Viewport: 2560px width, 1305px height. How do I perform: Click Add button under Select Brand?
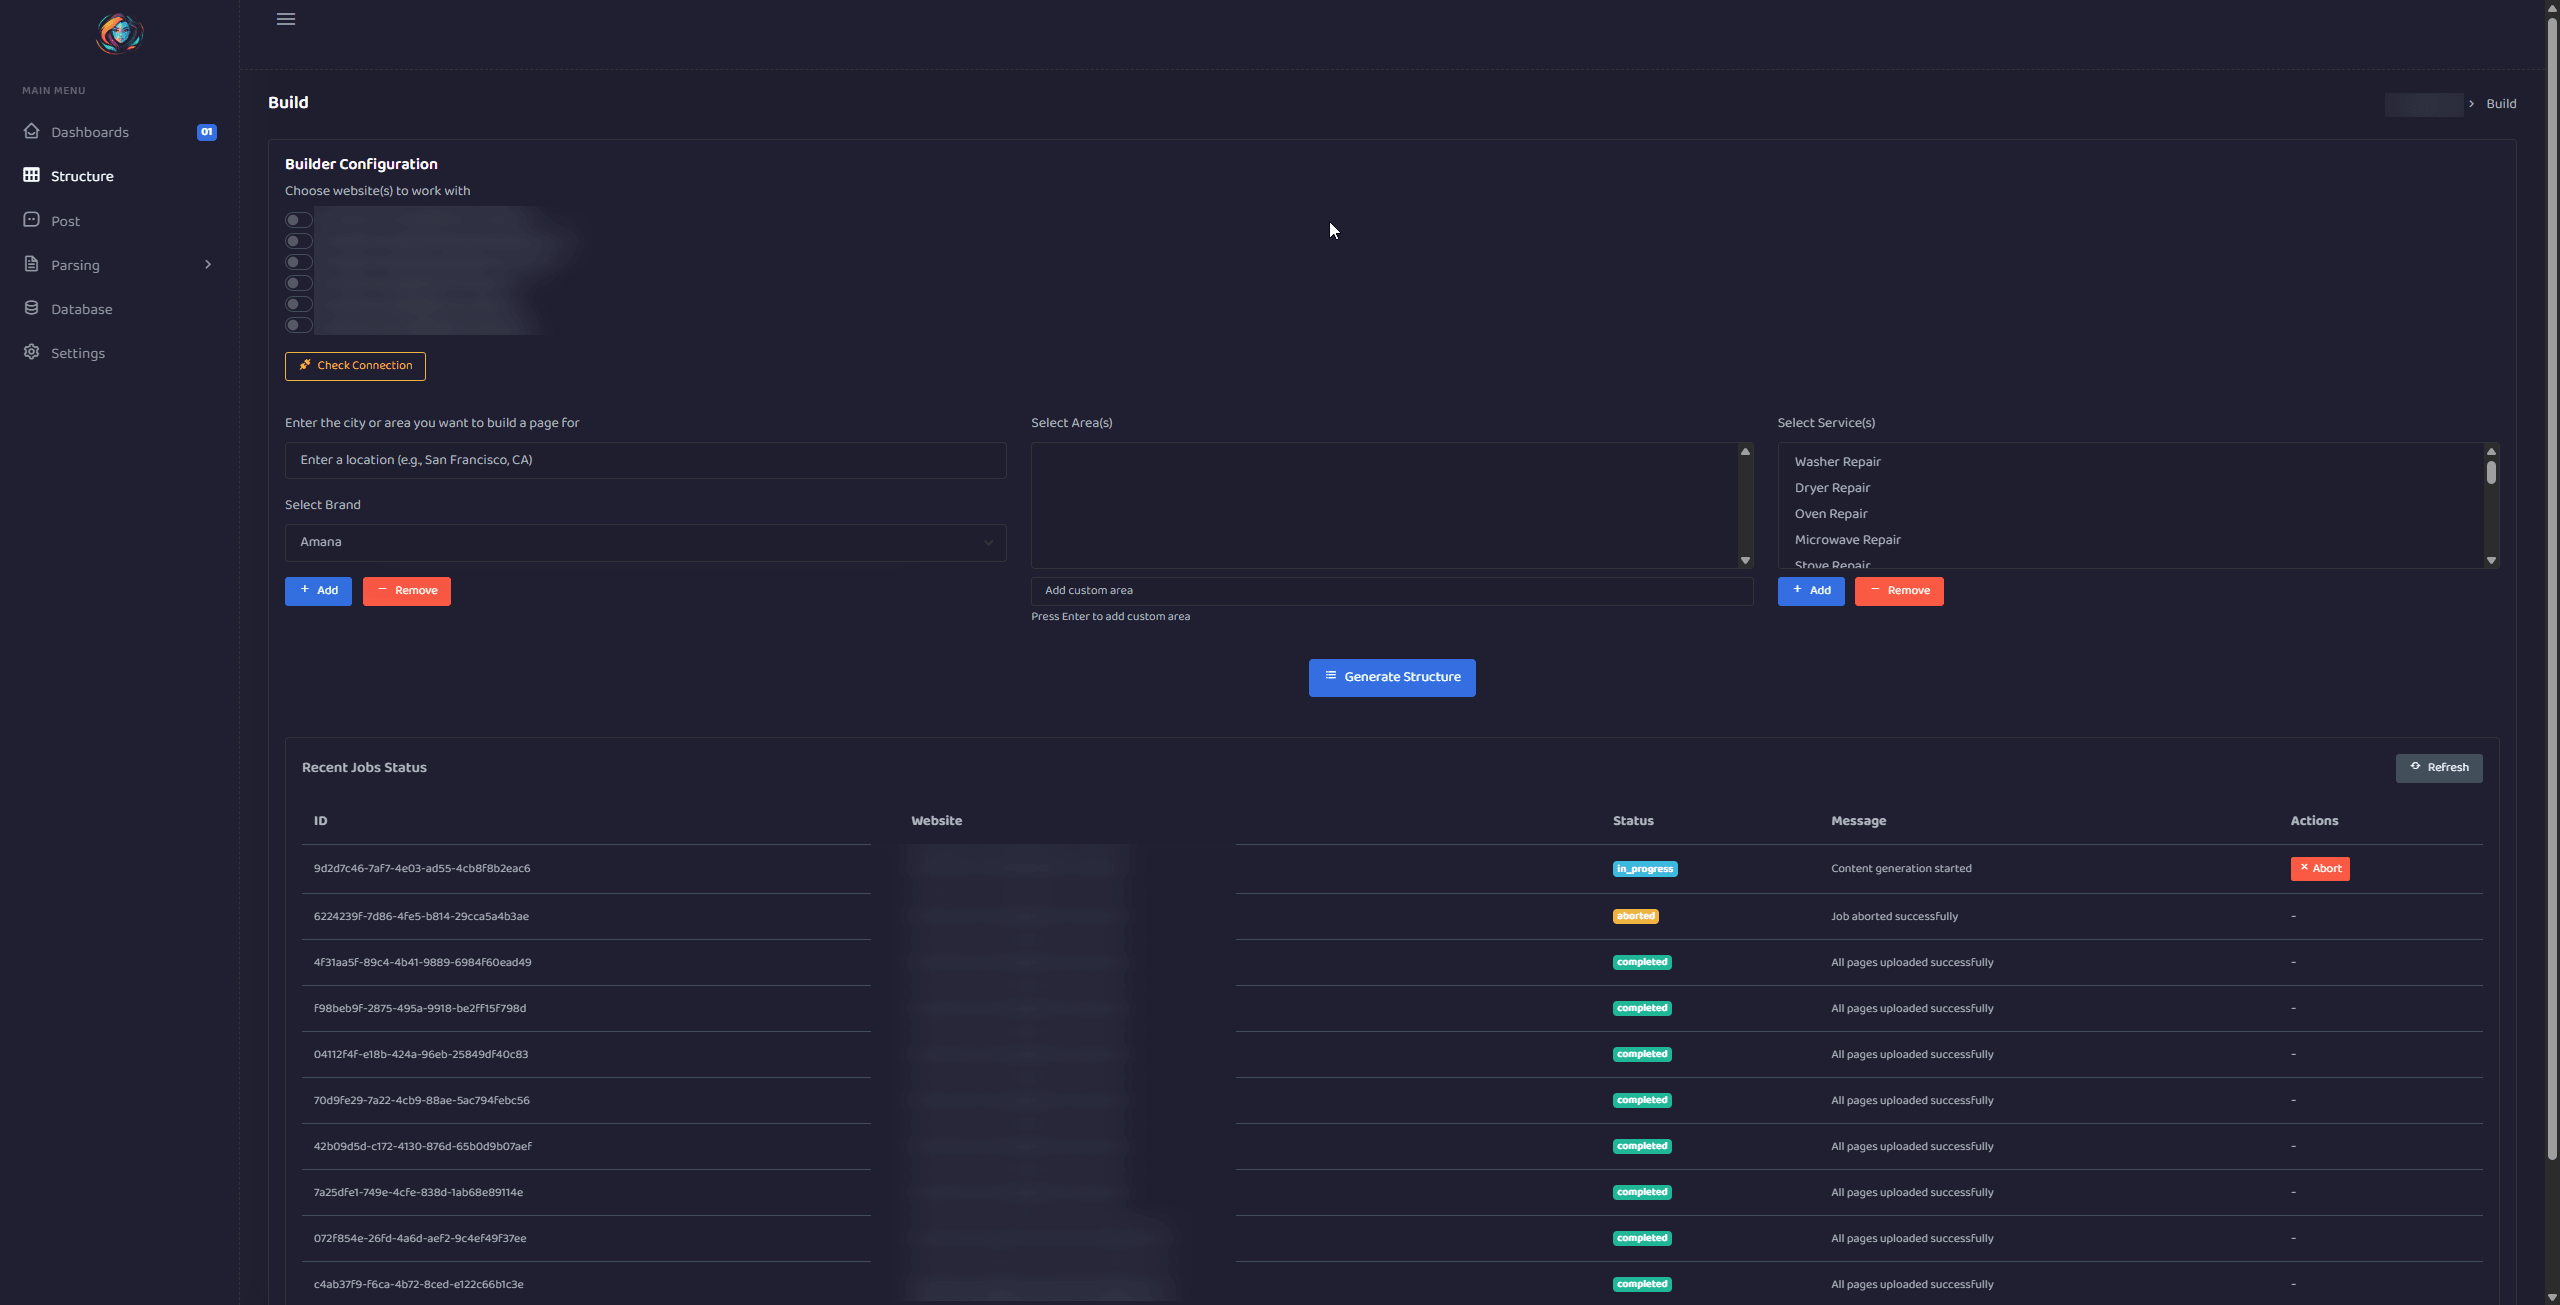tap(318, 591)
